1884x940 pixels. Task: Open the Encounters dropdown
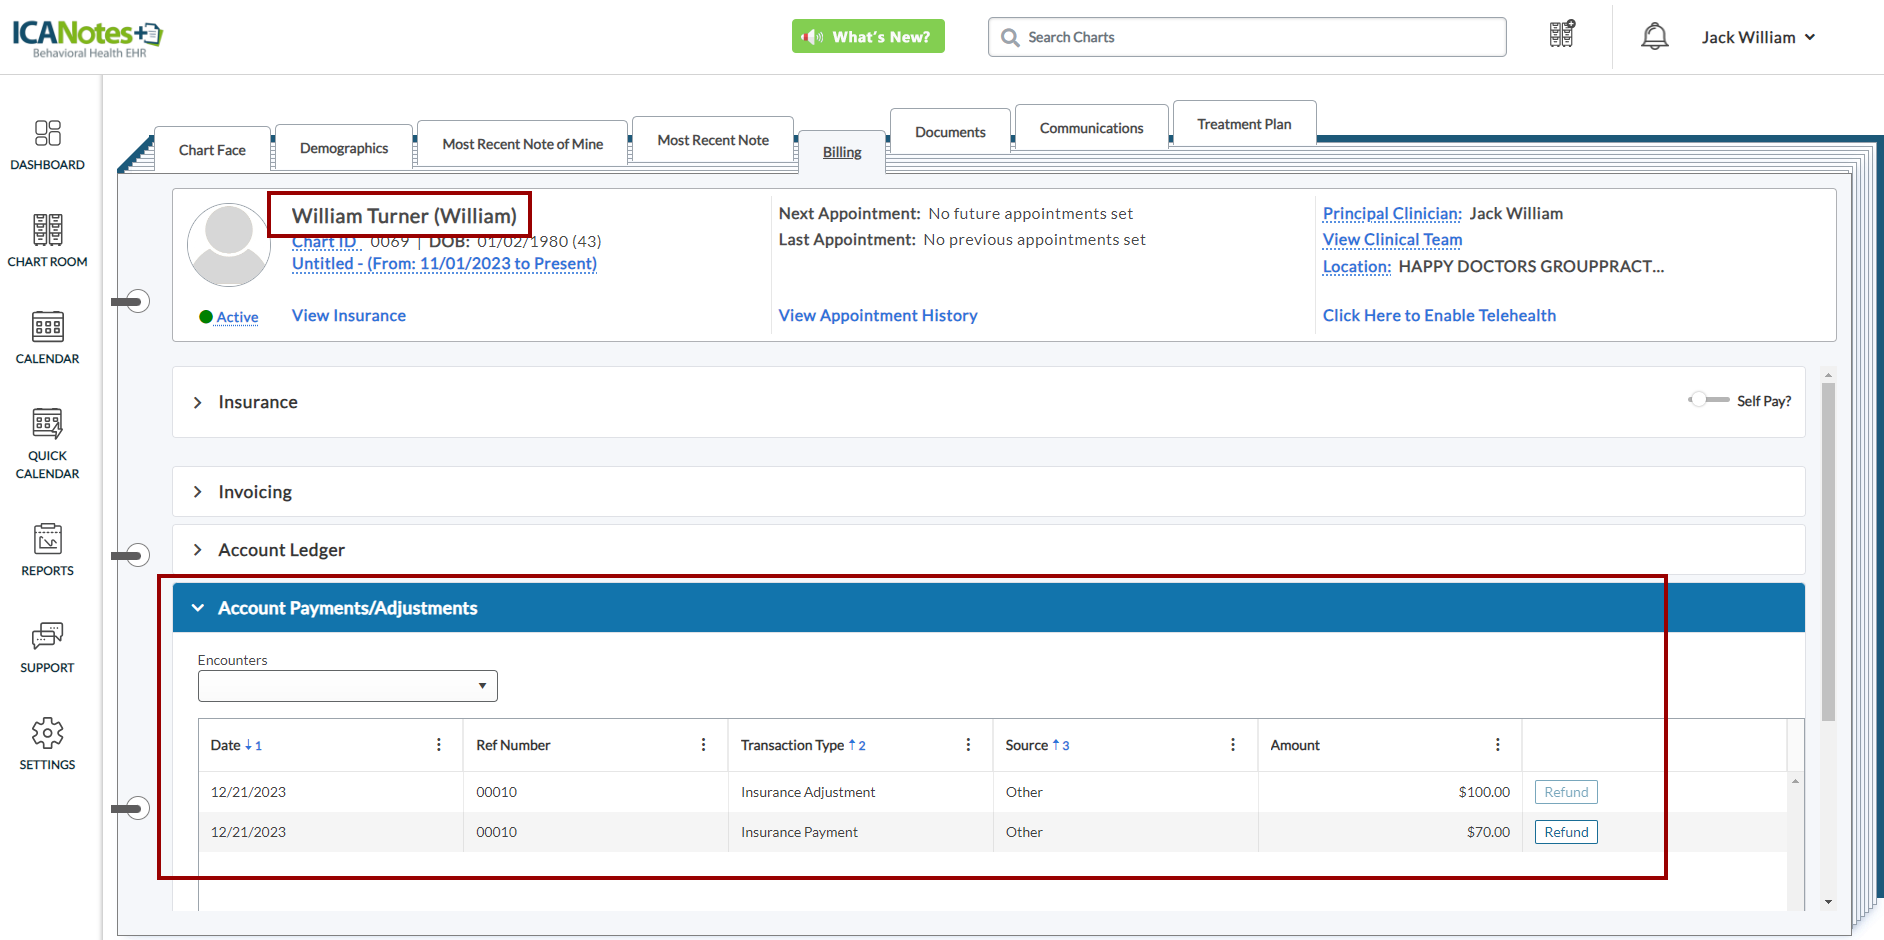(x=347, y=686)
